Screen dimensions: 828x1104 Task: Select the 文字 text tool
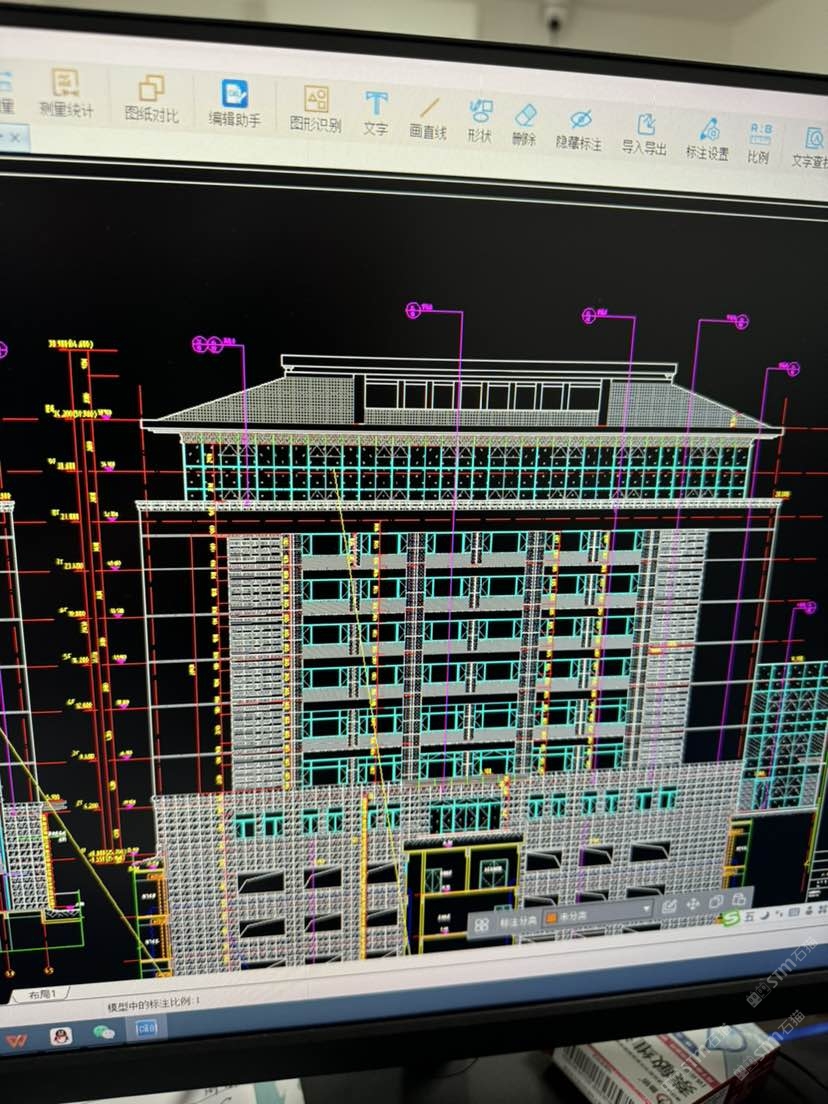[x=376, y=112]
